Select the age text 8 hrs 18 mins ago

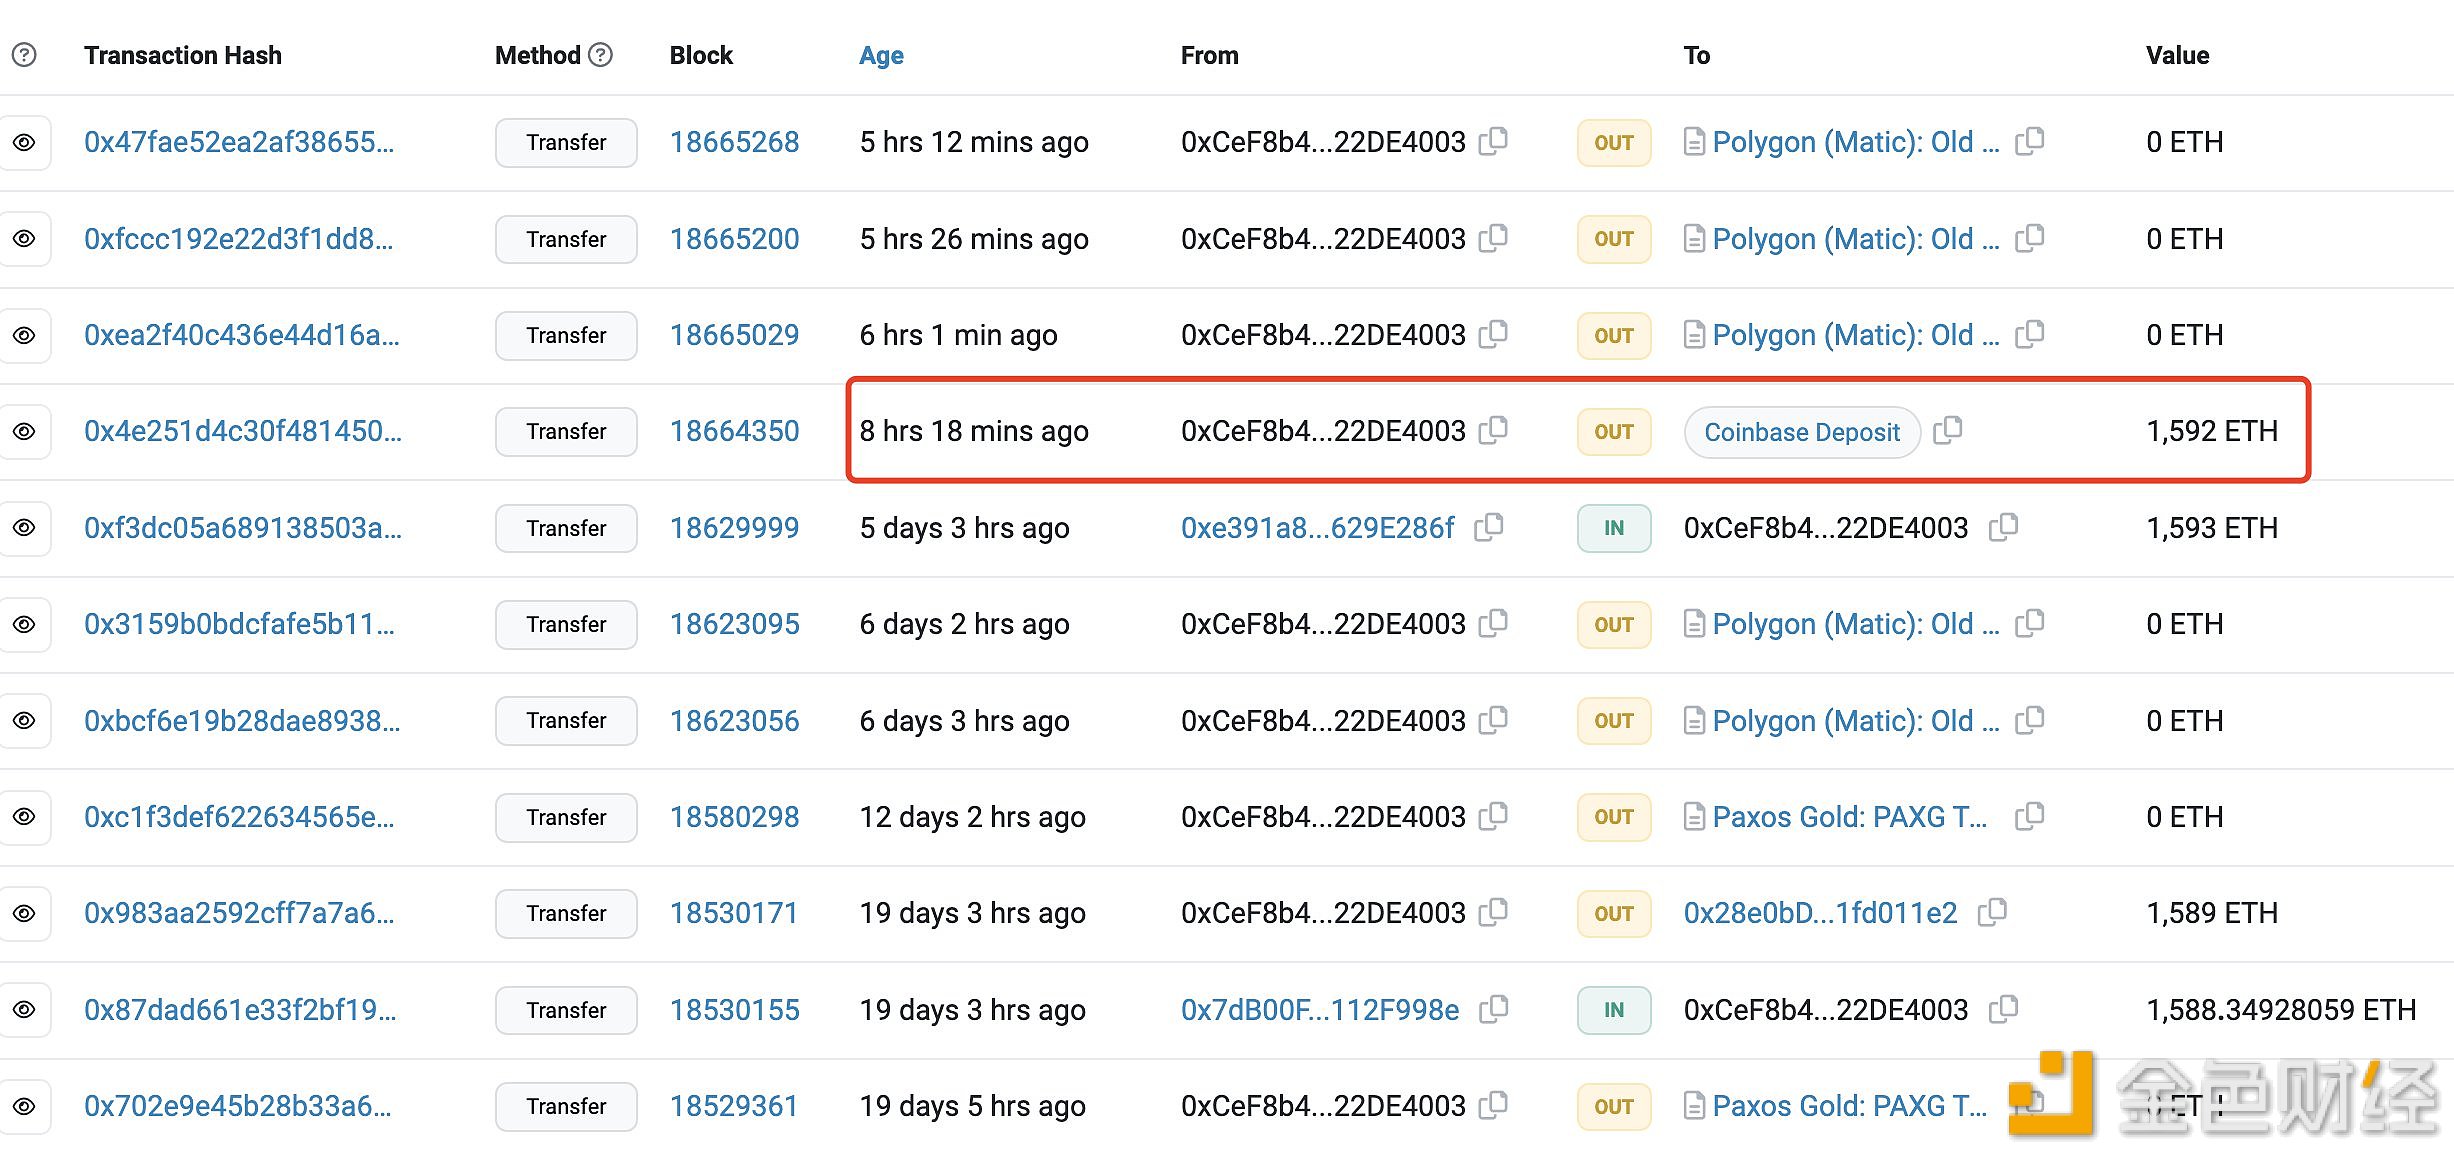pyautogui.click(x=974, y=431)
